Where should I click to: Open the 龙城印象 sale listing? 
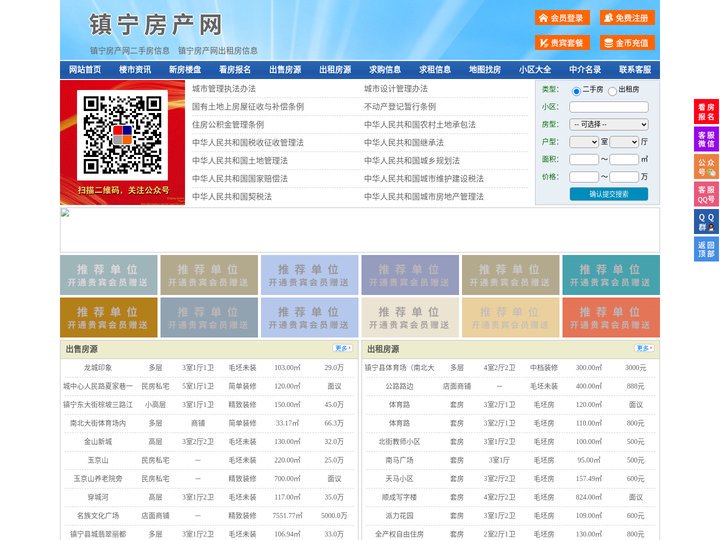point(98,368)
